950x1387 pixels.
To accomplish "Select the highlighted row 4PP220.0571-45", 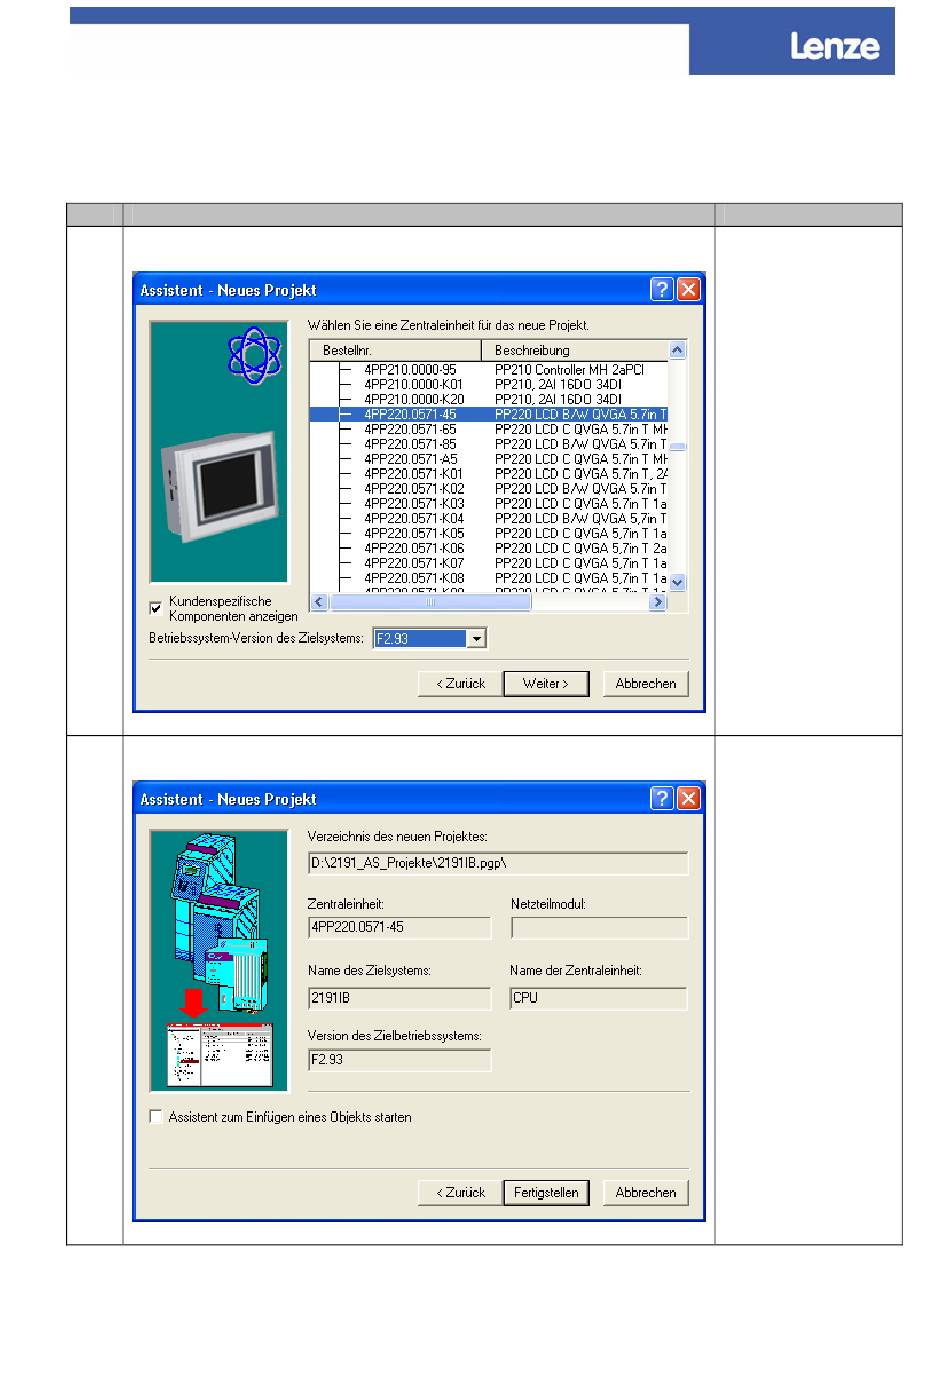I will pyautogui.click(x=488, y=414).
